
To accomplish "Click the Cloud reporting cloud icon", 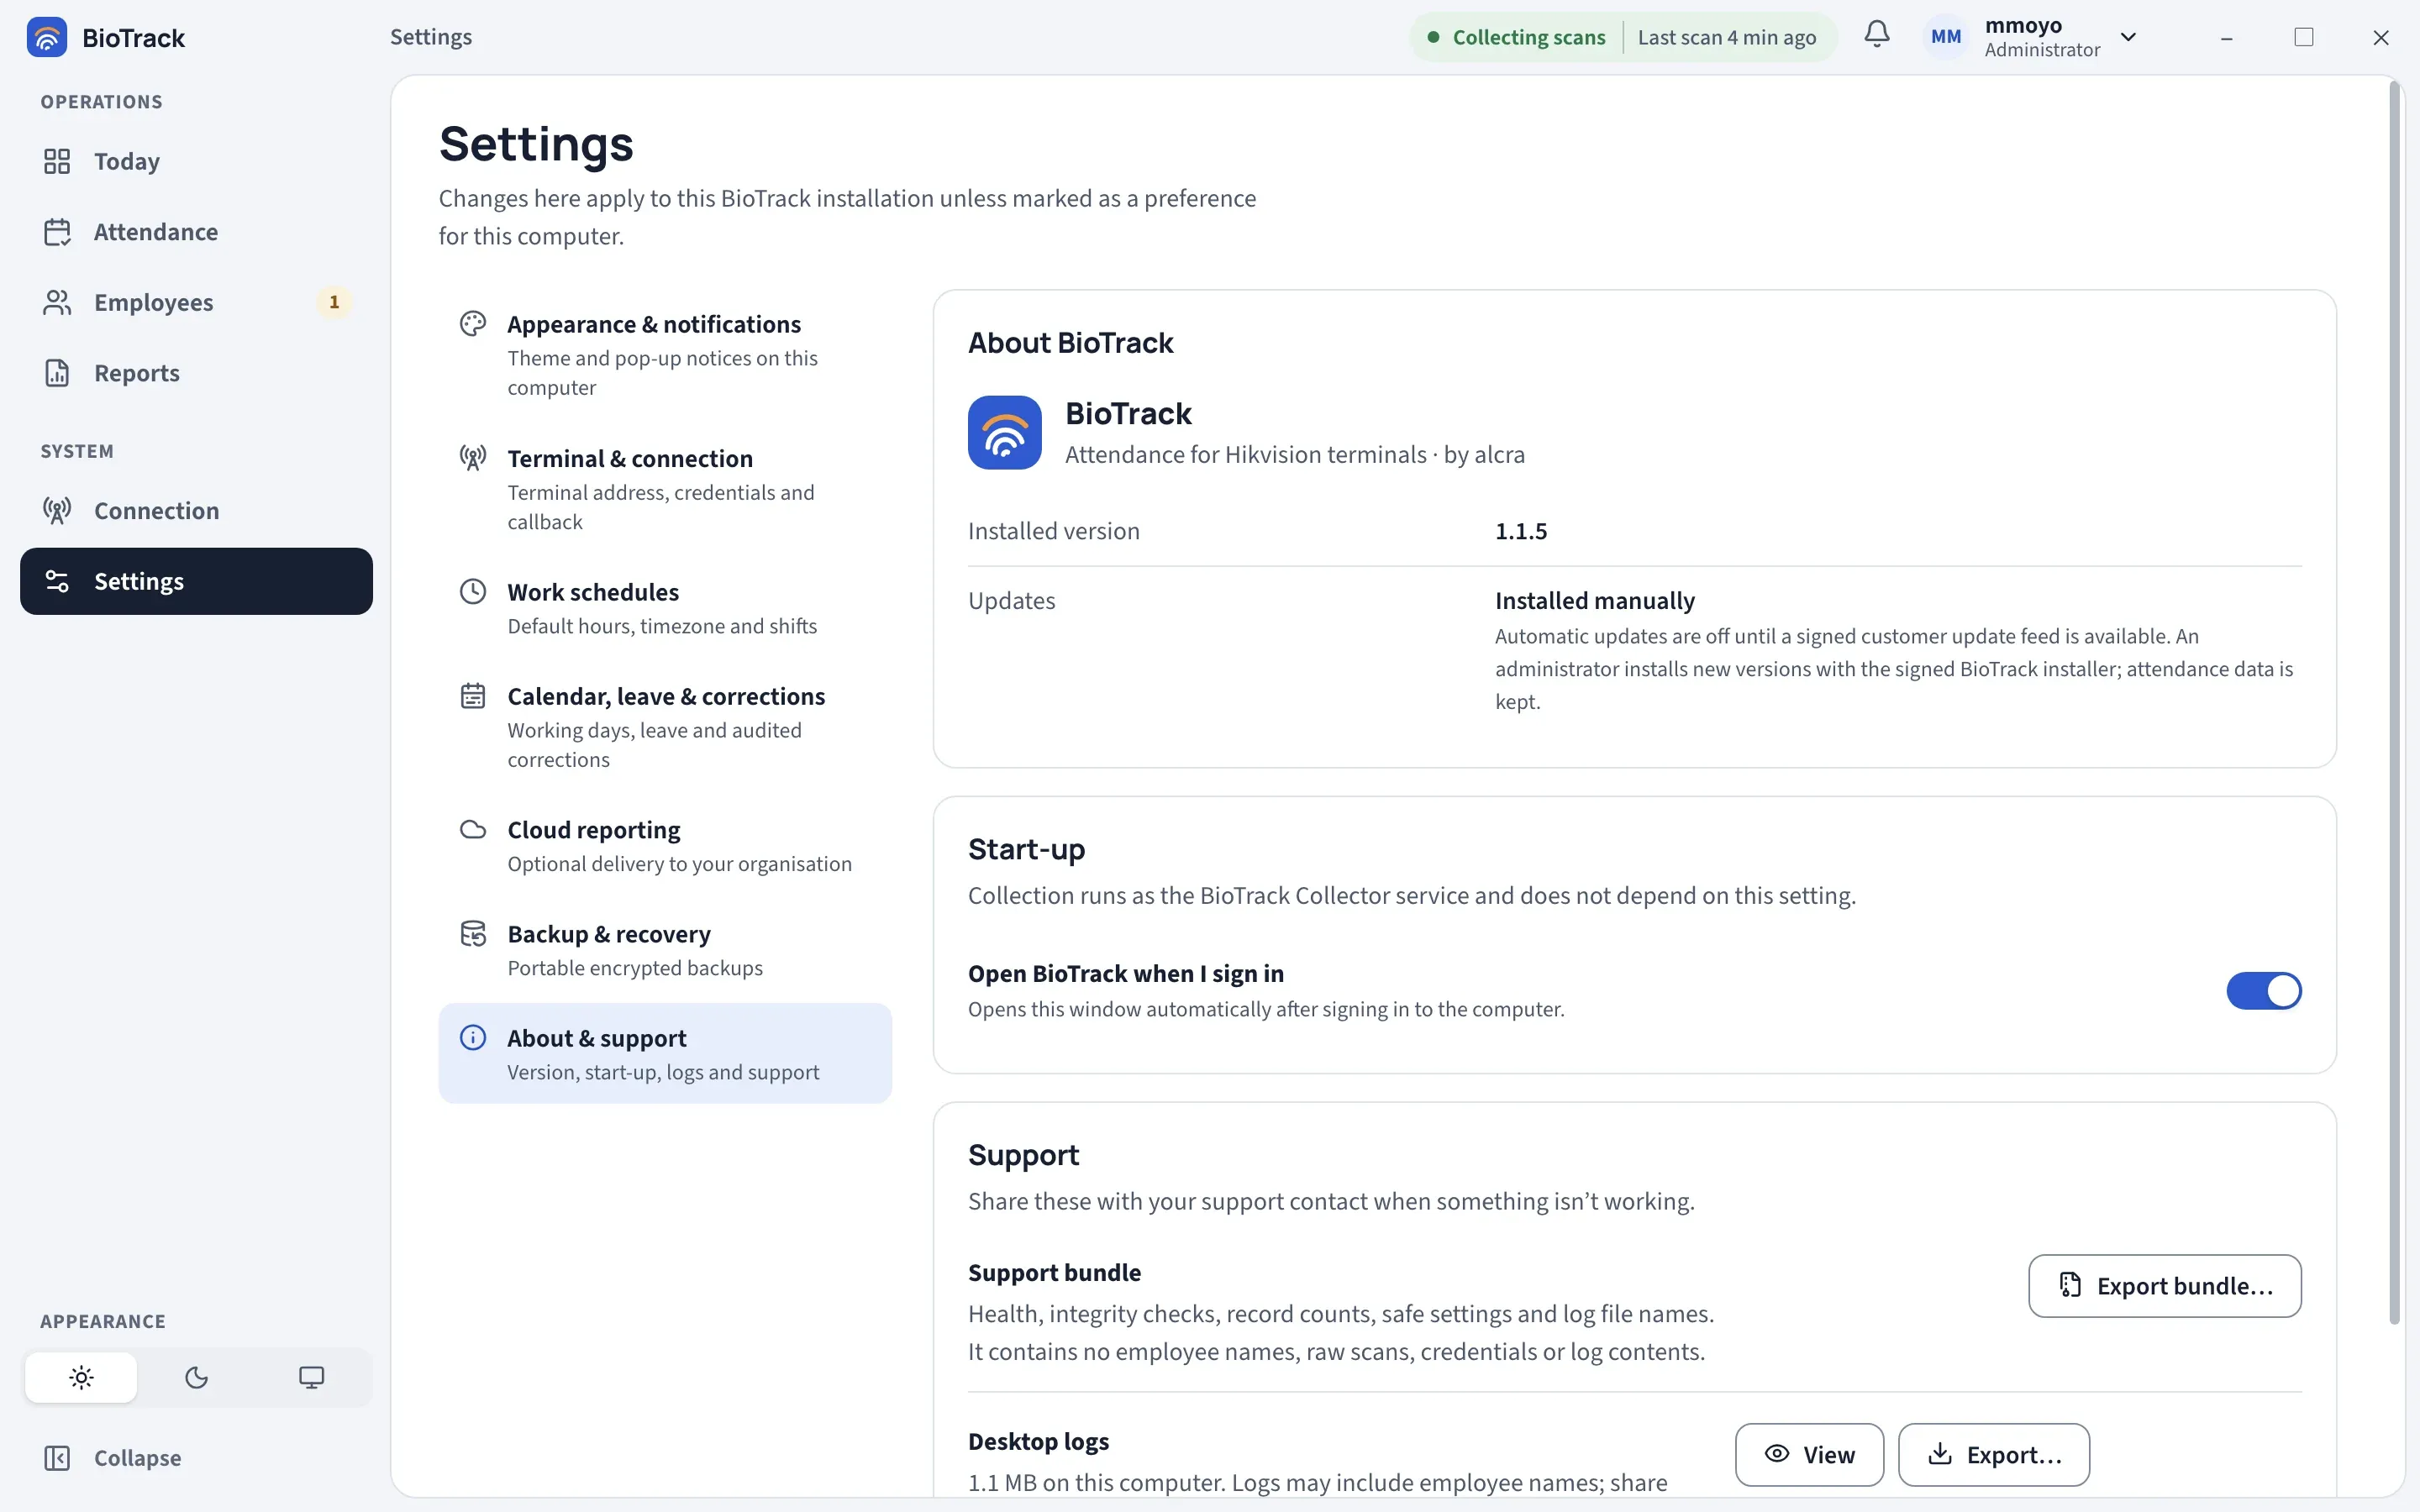I will [473, 830].
